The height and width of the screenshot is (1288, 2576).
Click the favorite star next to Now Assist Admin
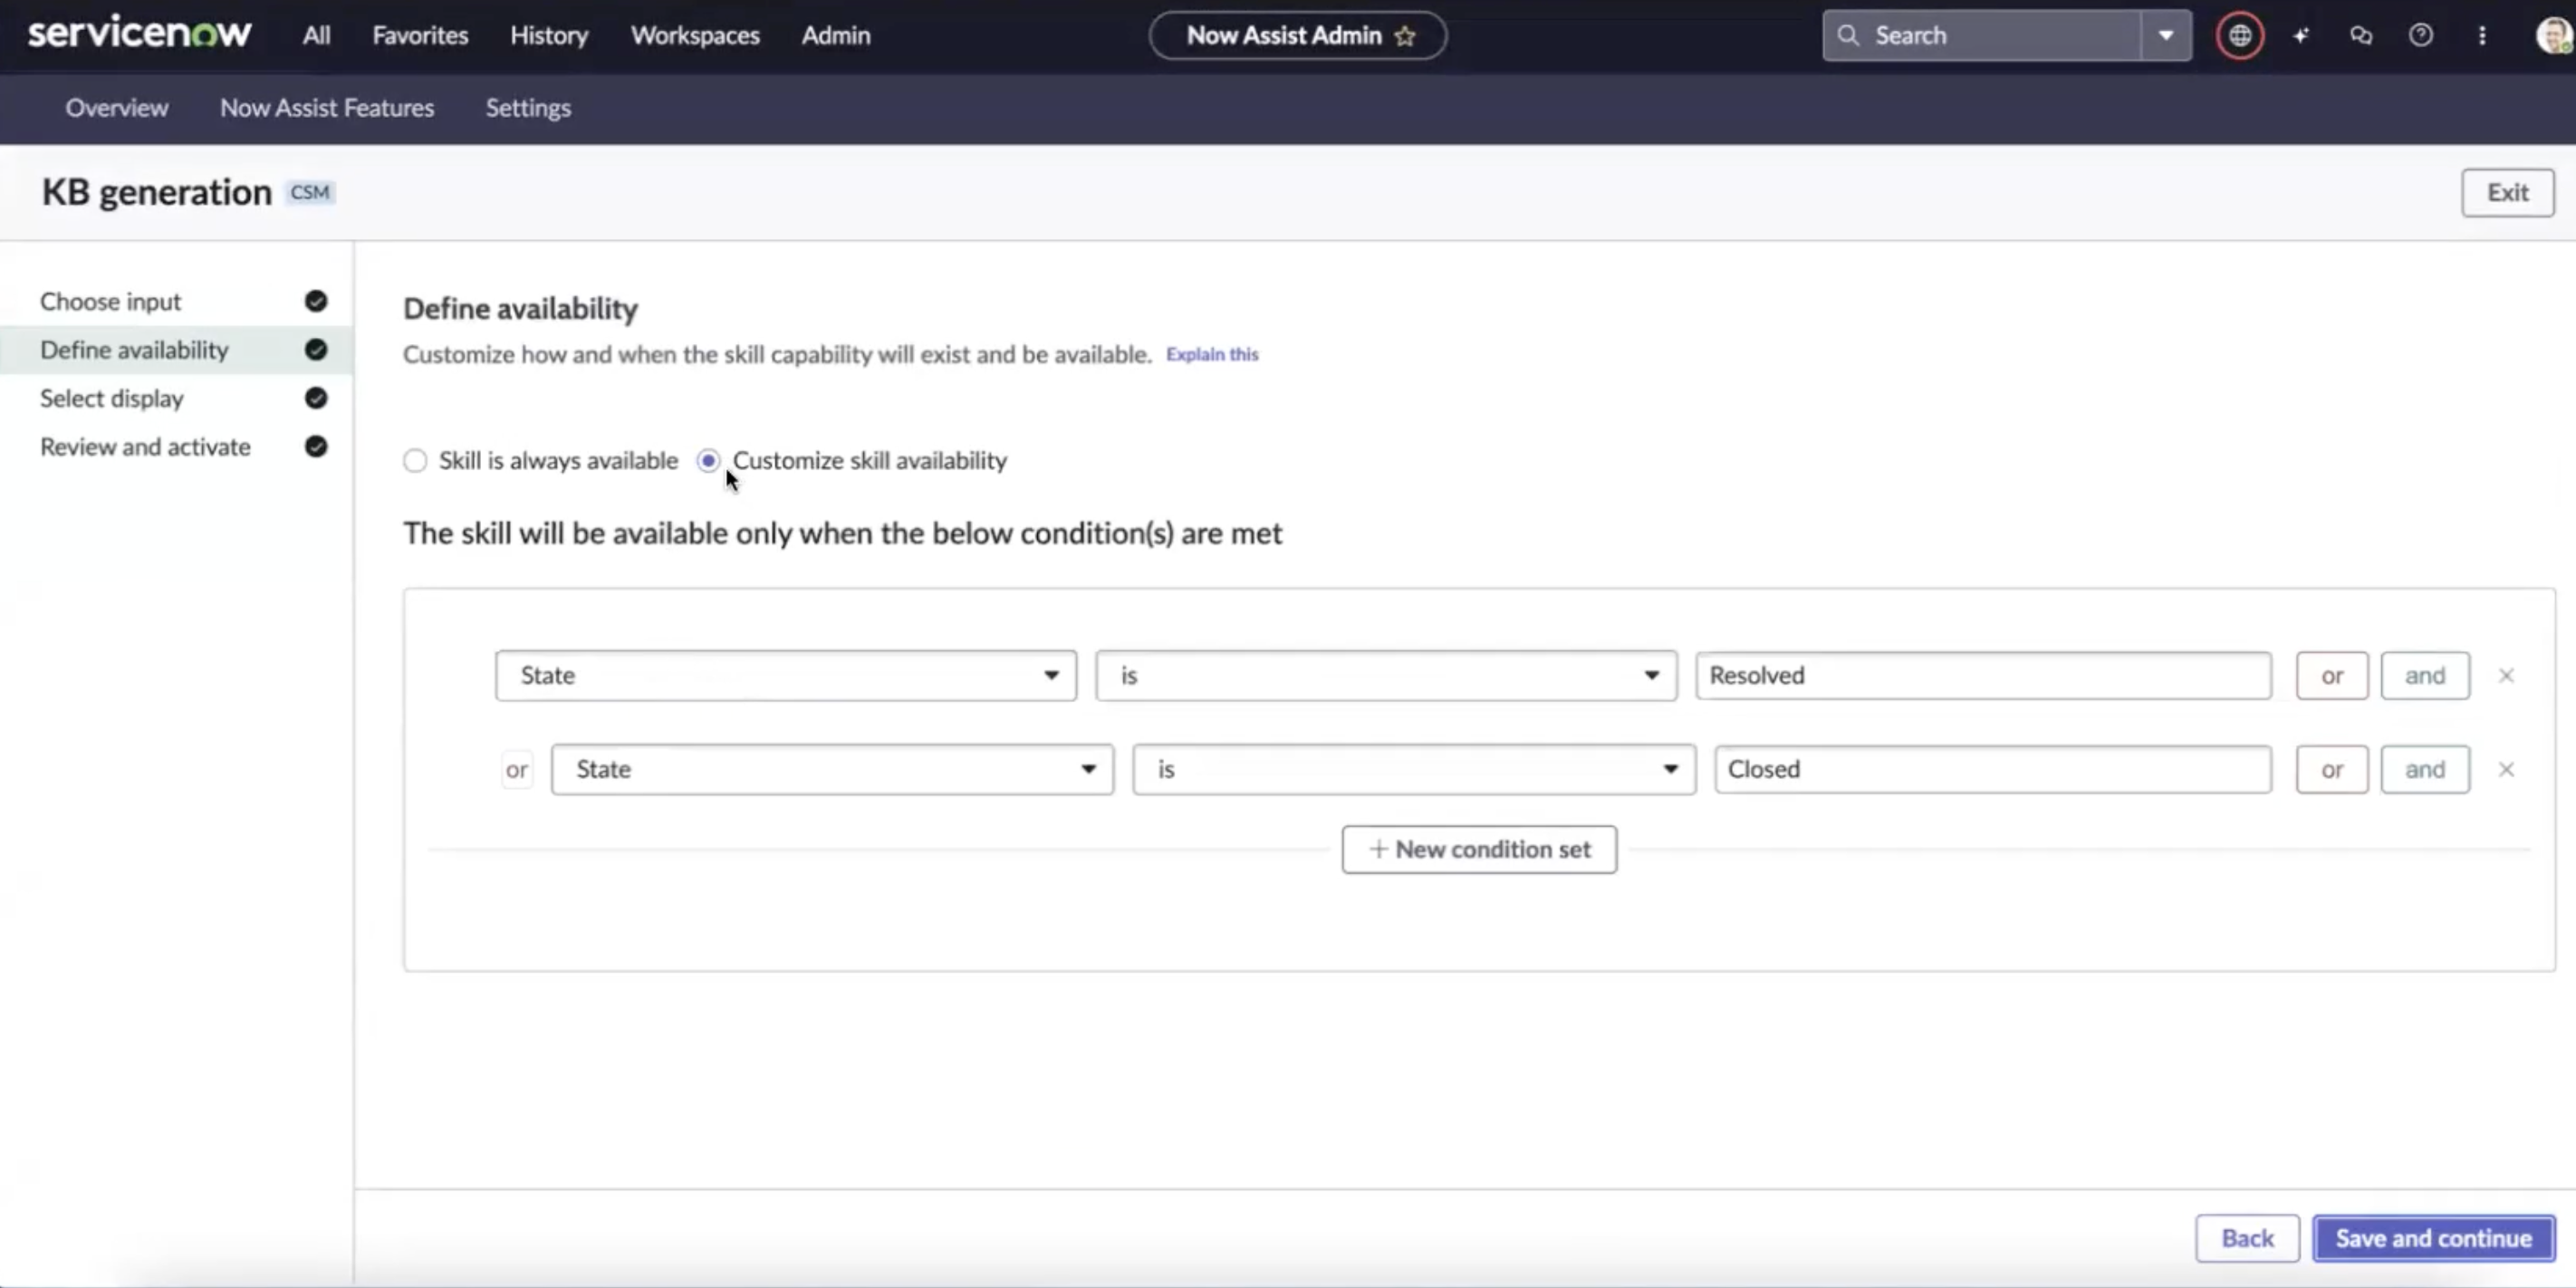coord(1405,36)
